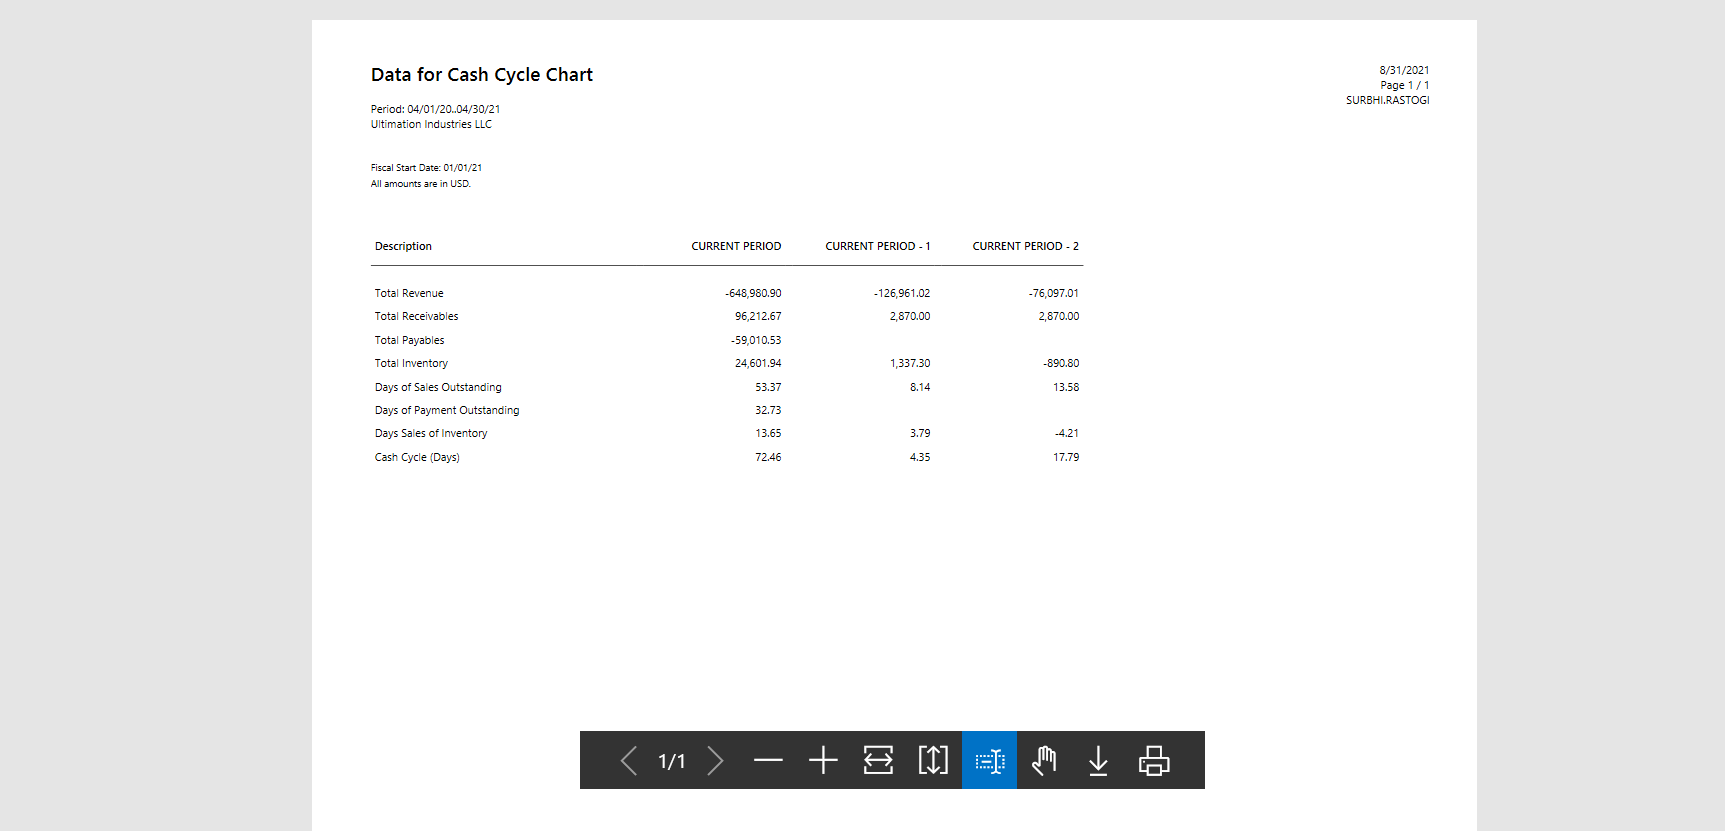The height and width of the screenshot is (831, 1725).
Task: Select the Cash Cycle value 72.46
Action: pos(768,457)
